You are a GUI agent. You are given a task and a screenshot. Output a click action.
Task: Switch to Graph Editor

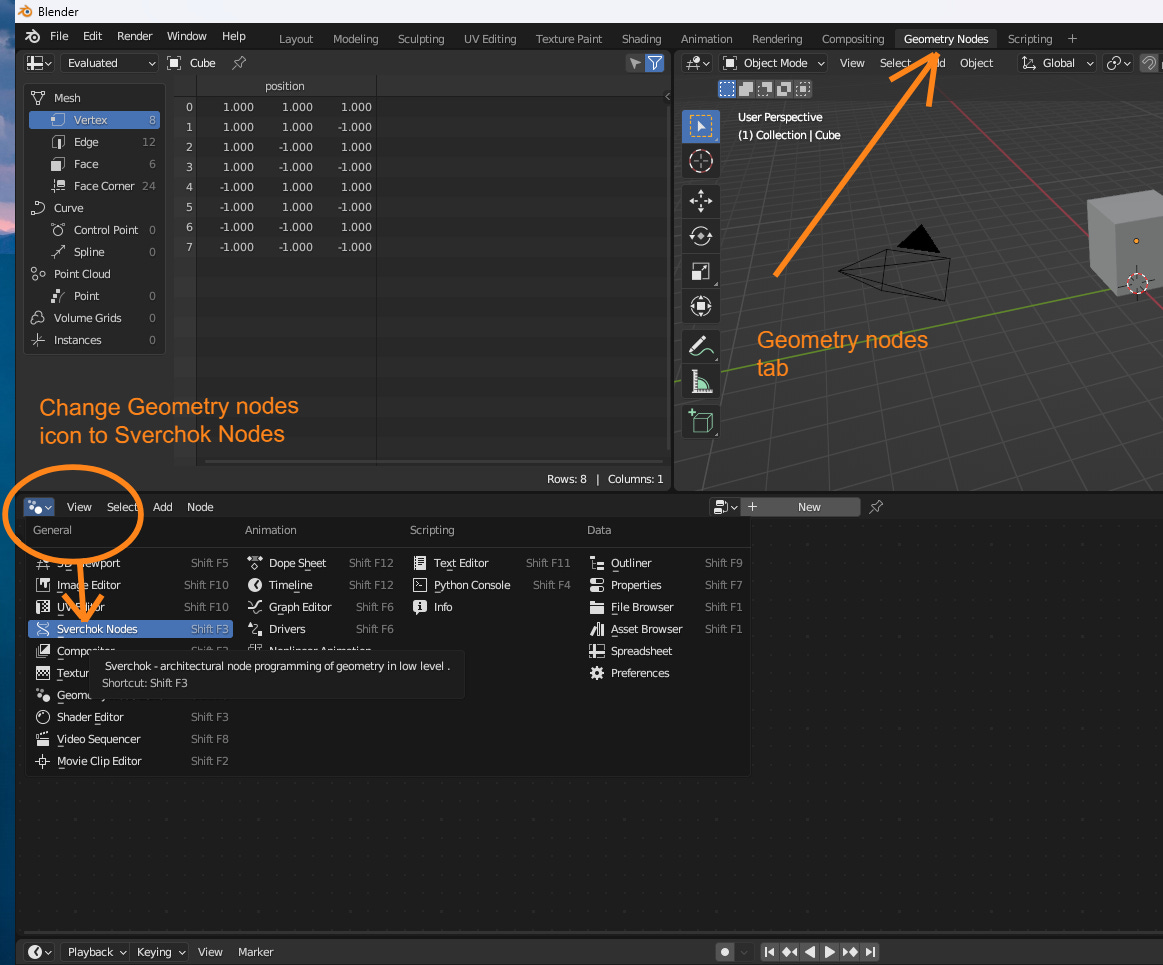[320, 607]
